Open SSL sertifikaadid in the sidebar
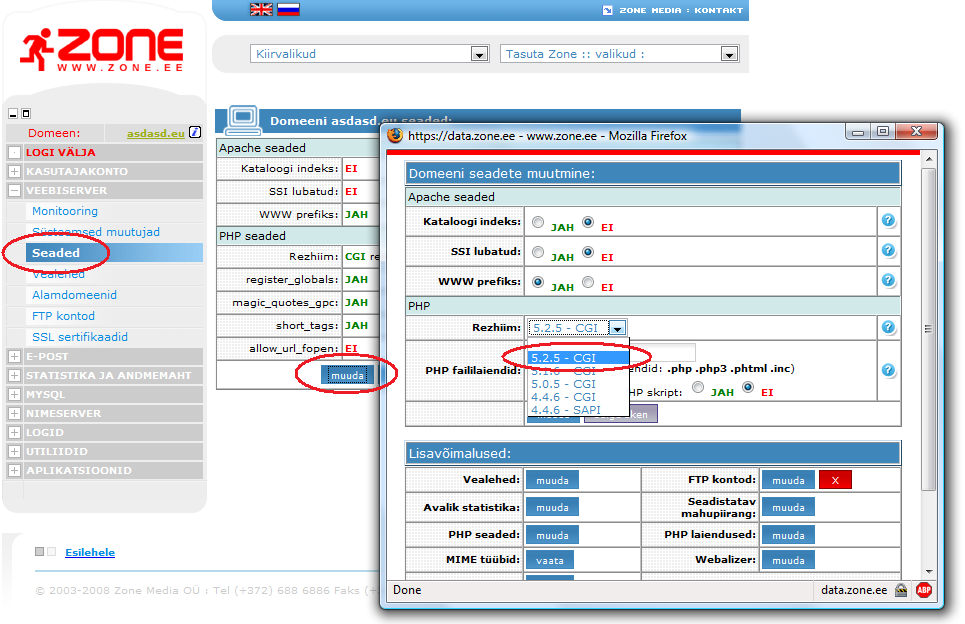The width and height of the screenshot is (965, 624). 80,337
